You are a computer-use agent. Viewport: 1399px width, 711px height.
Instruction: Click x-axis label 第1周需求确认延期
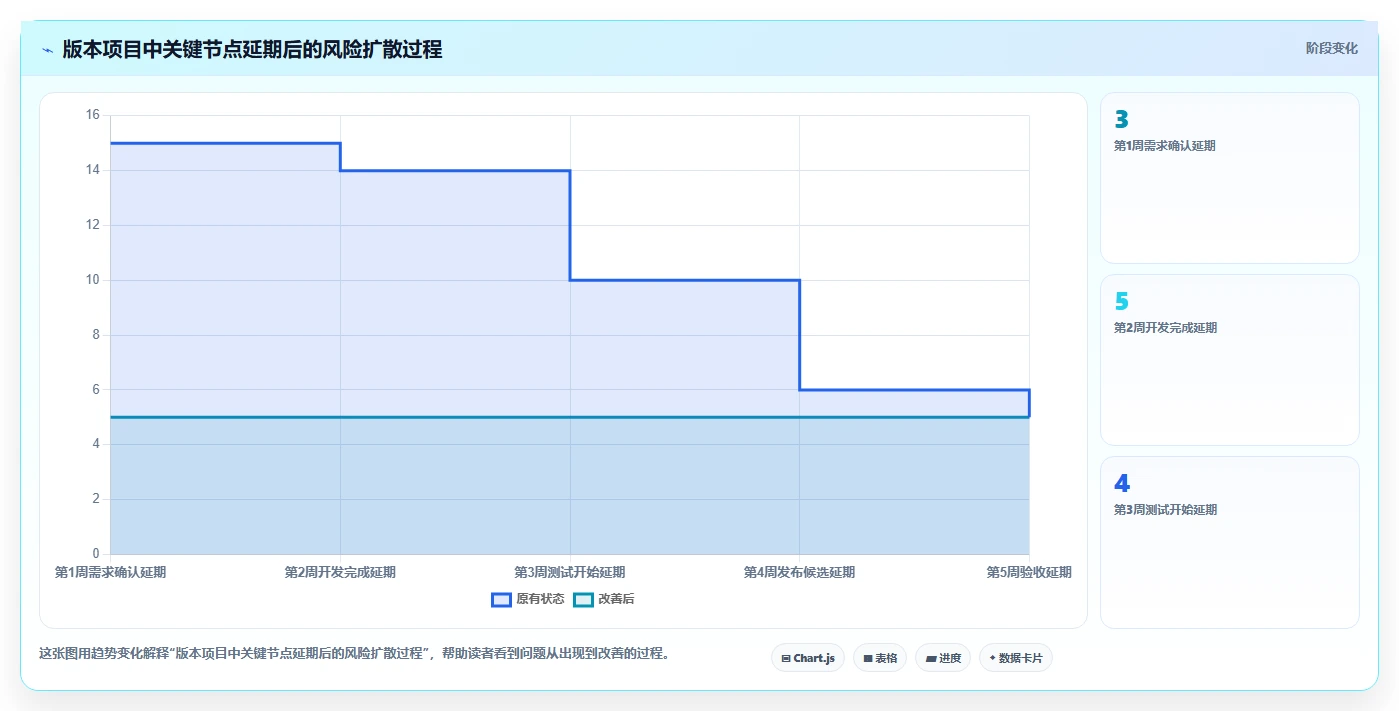coord(110,573)
